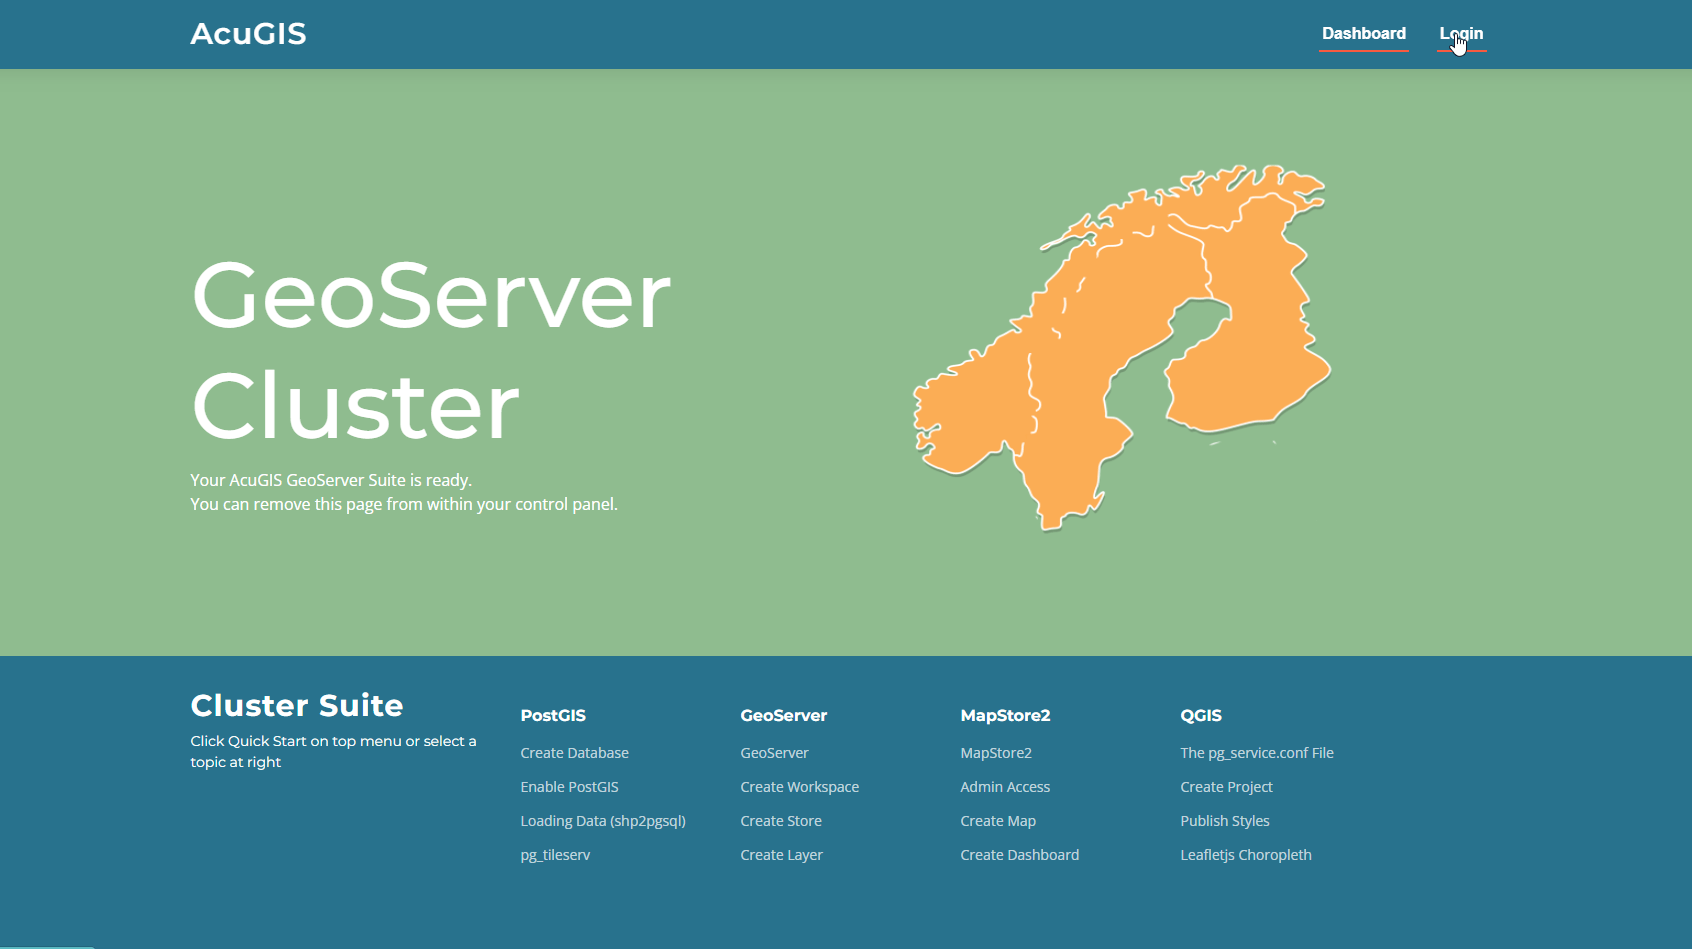Open the GeoServer documentation link
The width and height of the screenshot is (1692, 949).
[x=774, y=753]
